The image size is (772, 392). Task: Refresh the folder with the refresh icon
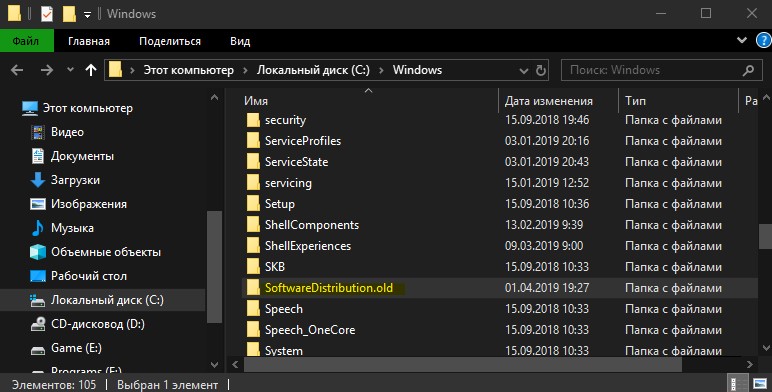[541, 70]
